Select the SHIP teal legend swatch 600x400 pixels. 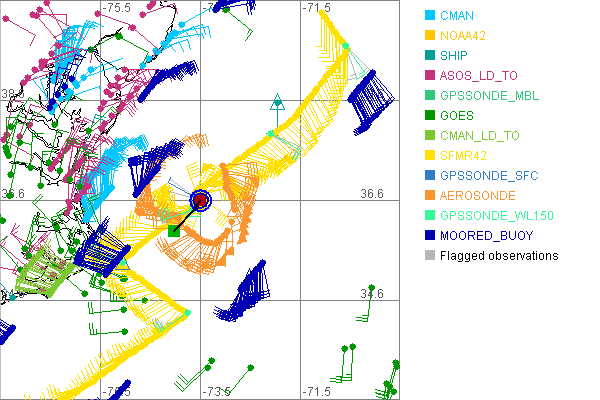pos(430,56)
